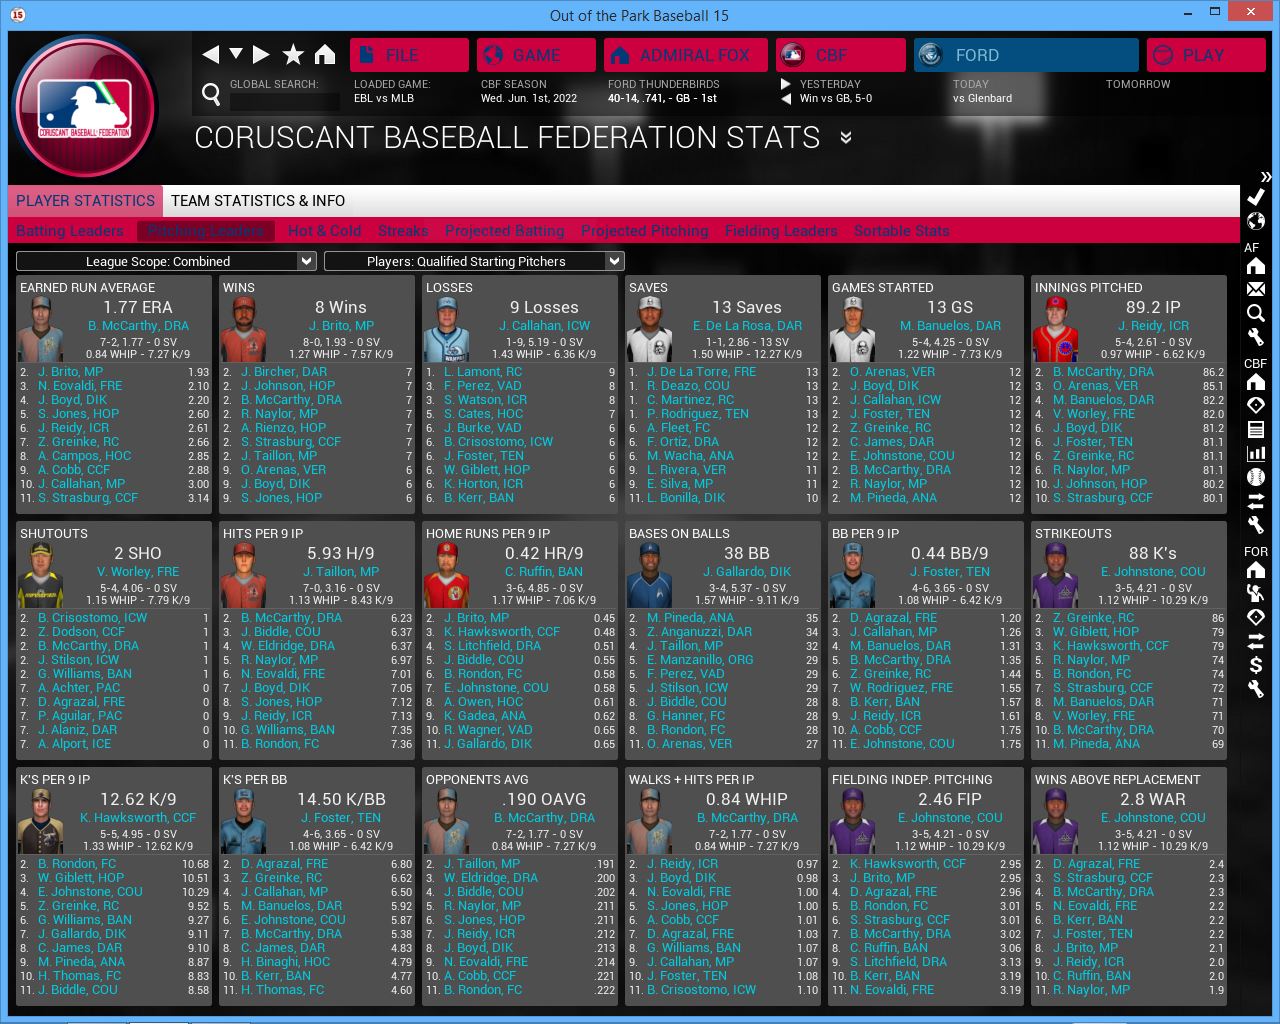Open the Projected Batting subtab

505,231
